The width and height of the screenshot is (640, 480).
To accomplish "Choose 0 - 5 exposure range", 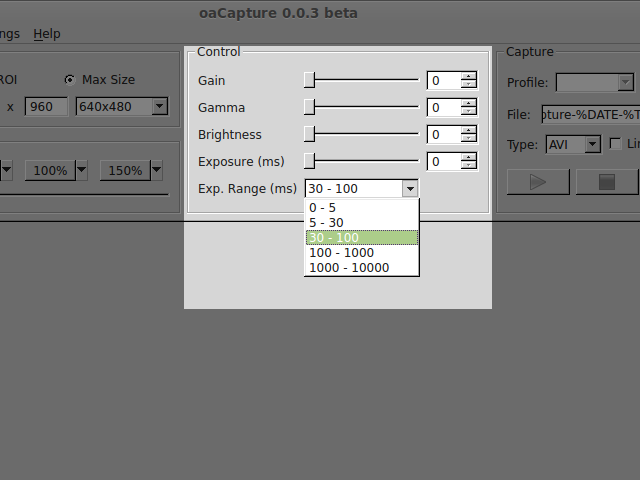I will coord(362,208).
